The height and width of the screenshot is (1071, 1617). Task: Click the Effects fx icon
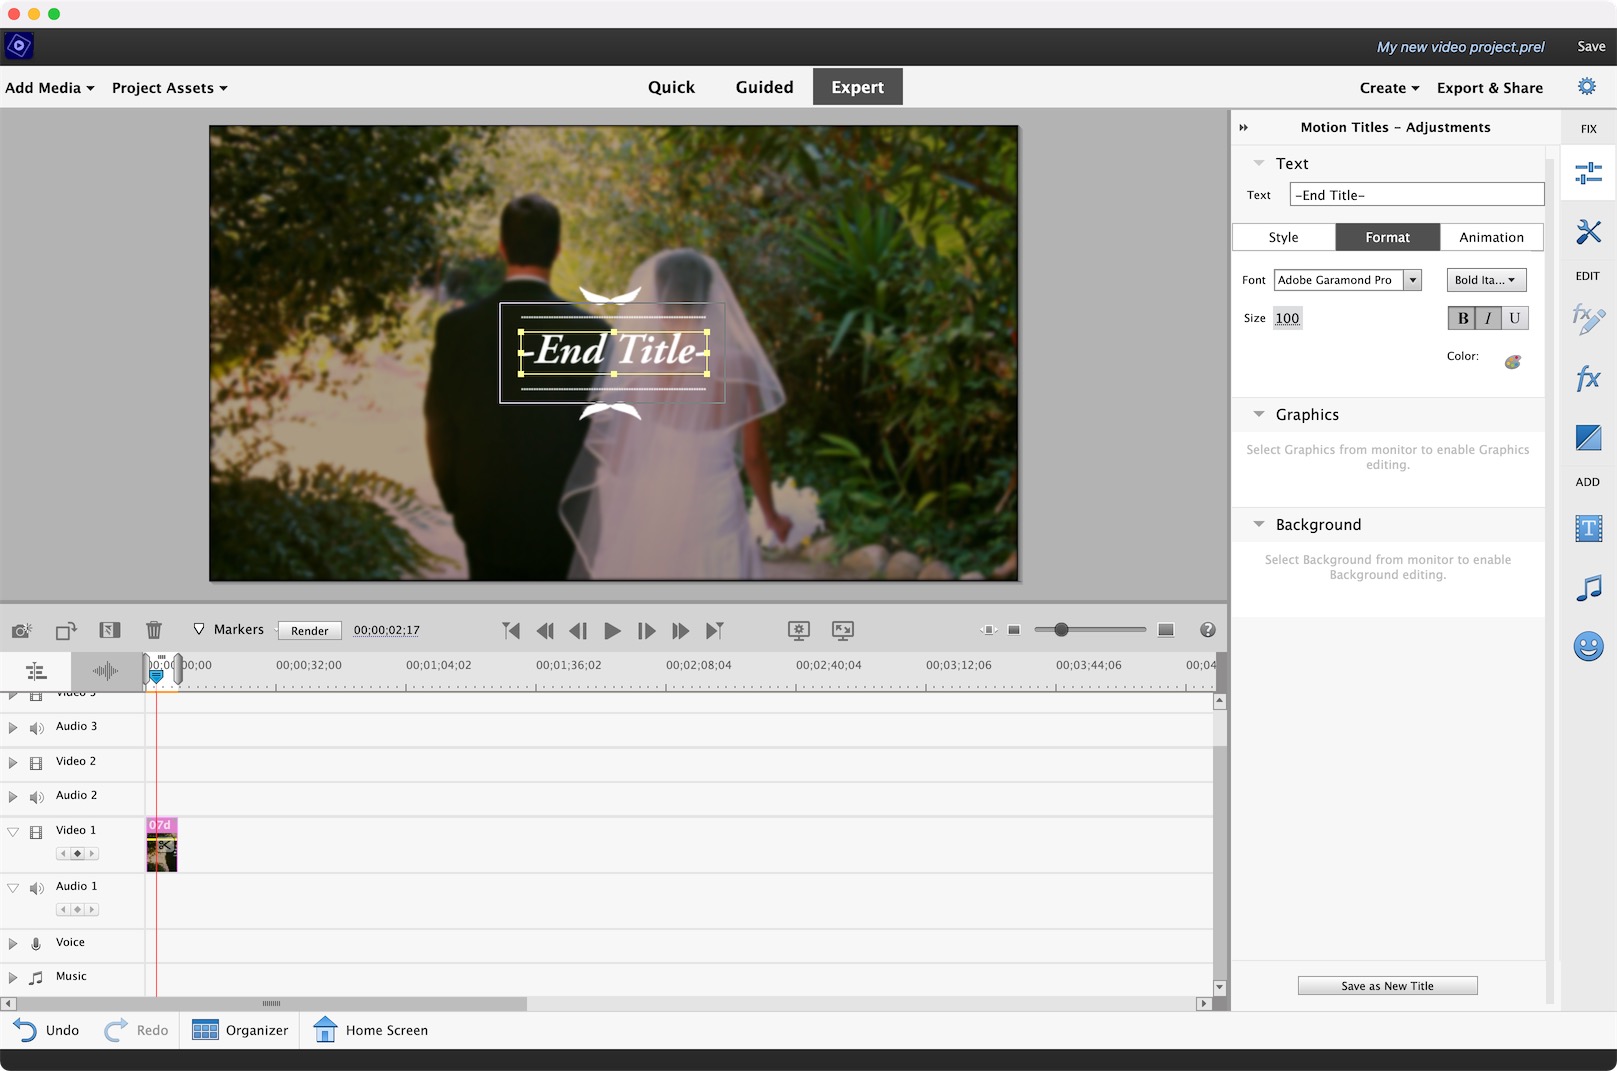point(1588,378)
